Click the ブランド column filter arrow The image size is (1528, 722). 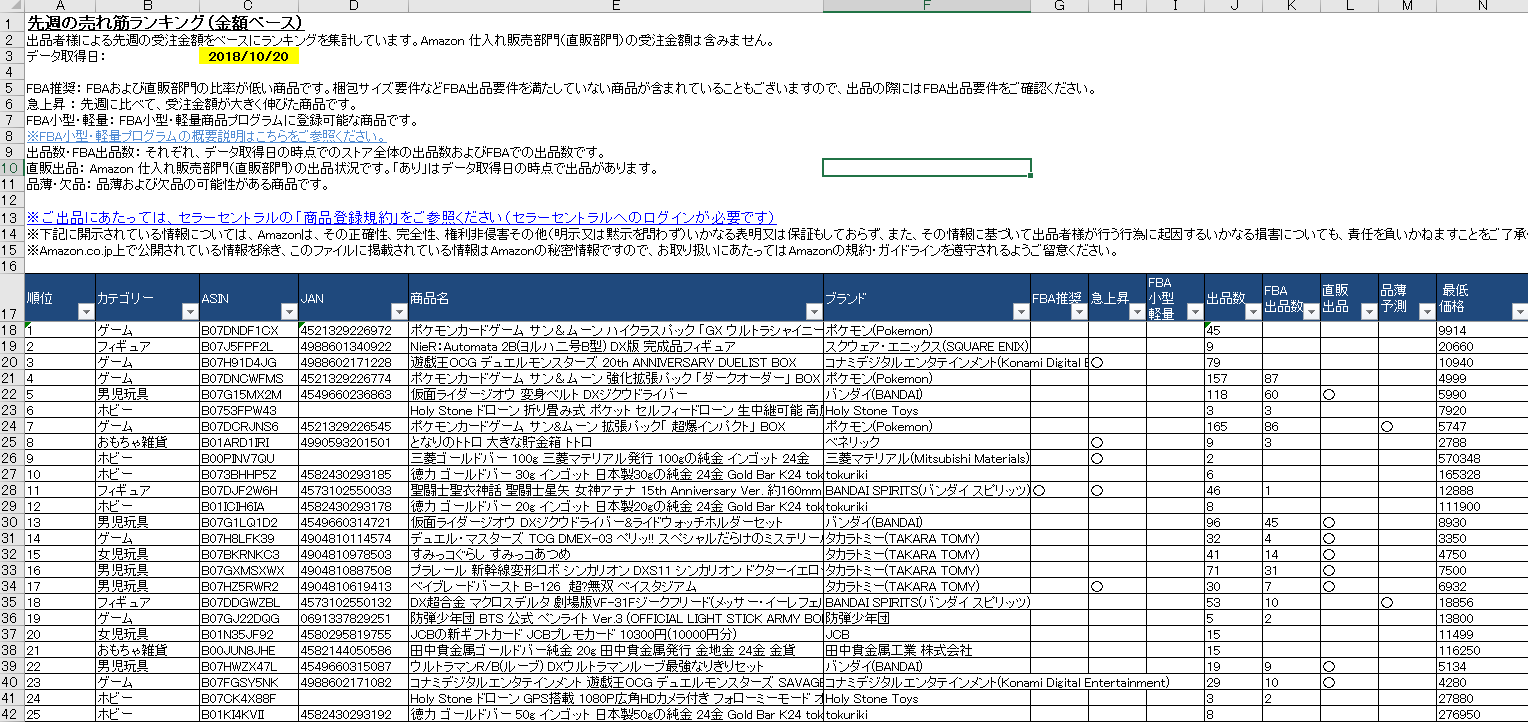[1020, 312]
